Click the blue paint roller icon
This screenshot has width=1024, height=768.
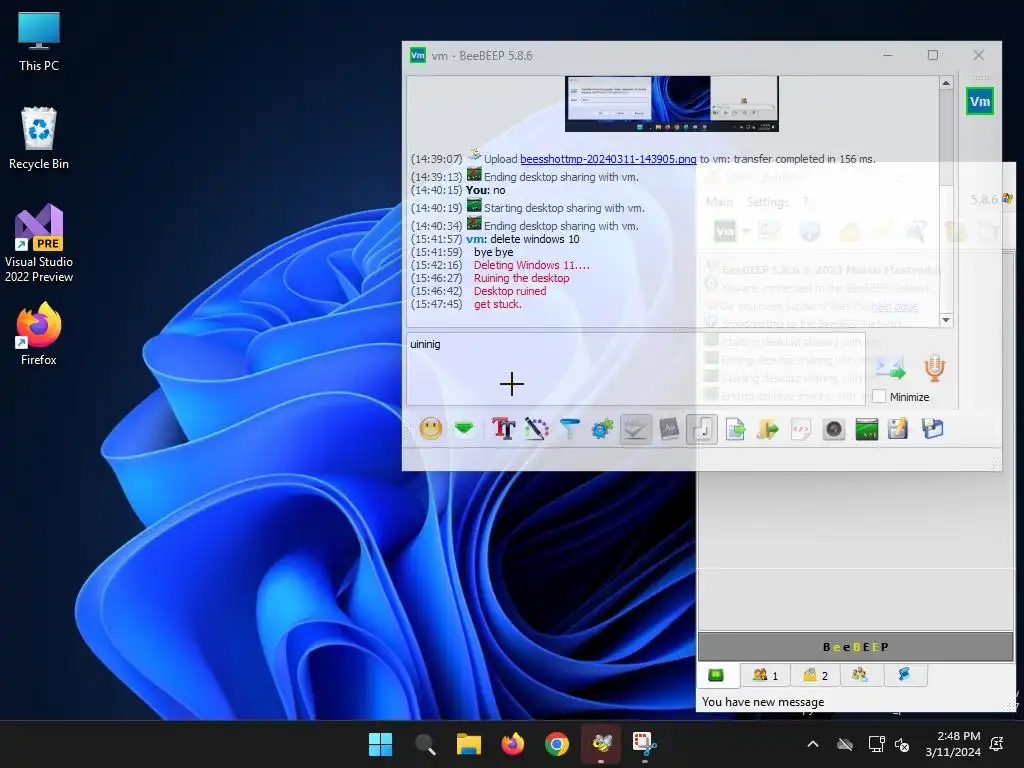click(569, 429)
